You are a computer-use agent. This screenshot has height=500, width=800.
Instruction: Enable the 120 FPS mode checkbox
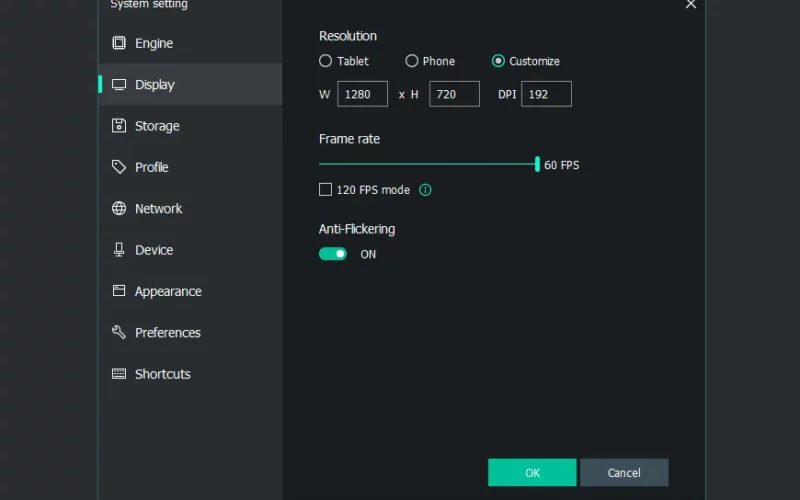tap(326, 190)
